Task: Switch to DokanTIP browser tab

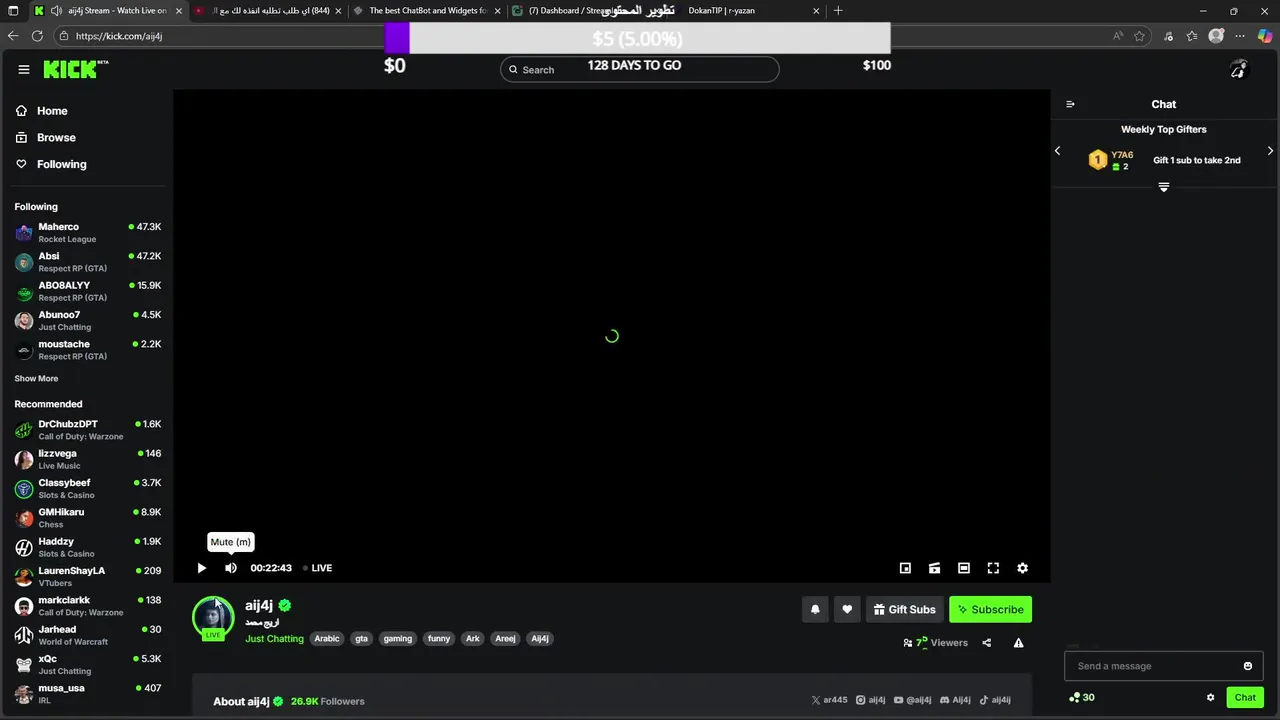Action: coord(750,11)
